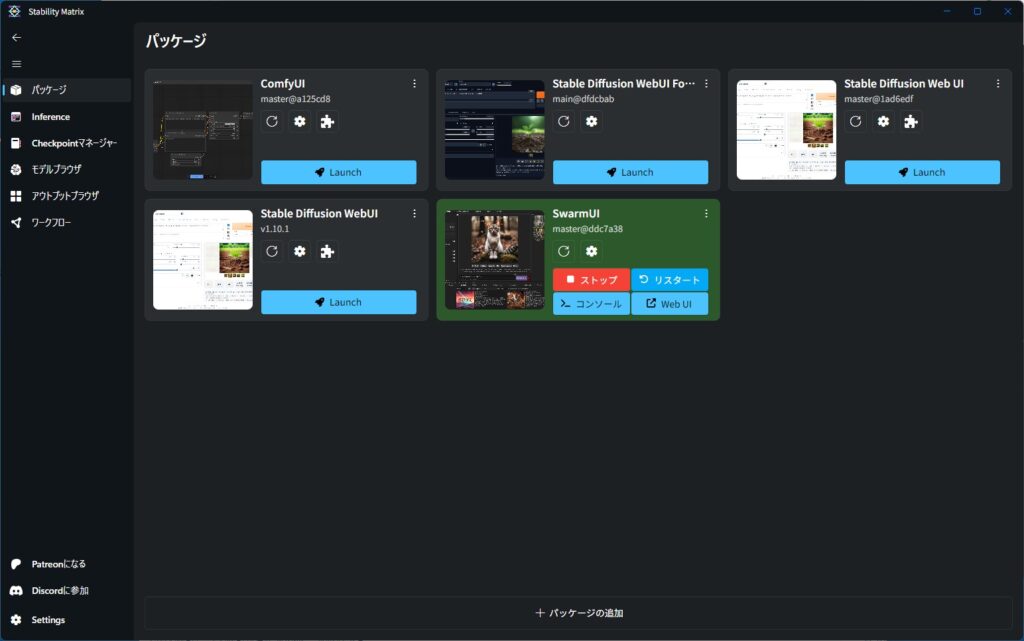Stop SwarmUI with the red ストップ button
The image size is (1024, 641).
(591, 280)
